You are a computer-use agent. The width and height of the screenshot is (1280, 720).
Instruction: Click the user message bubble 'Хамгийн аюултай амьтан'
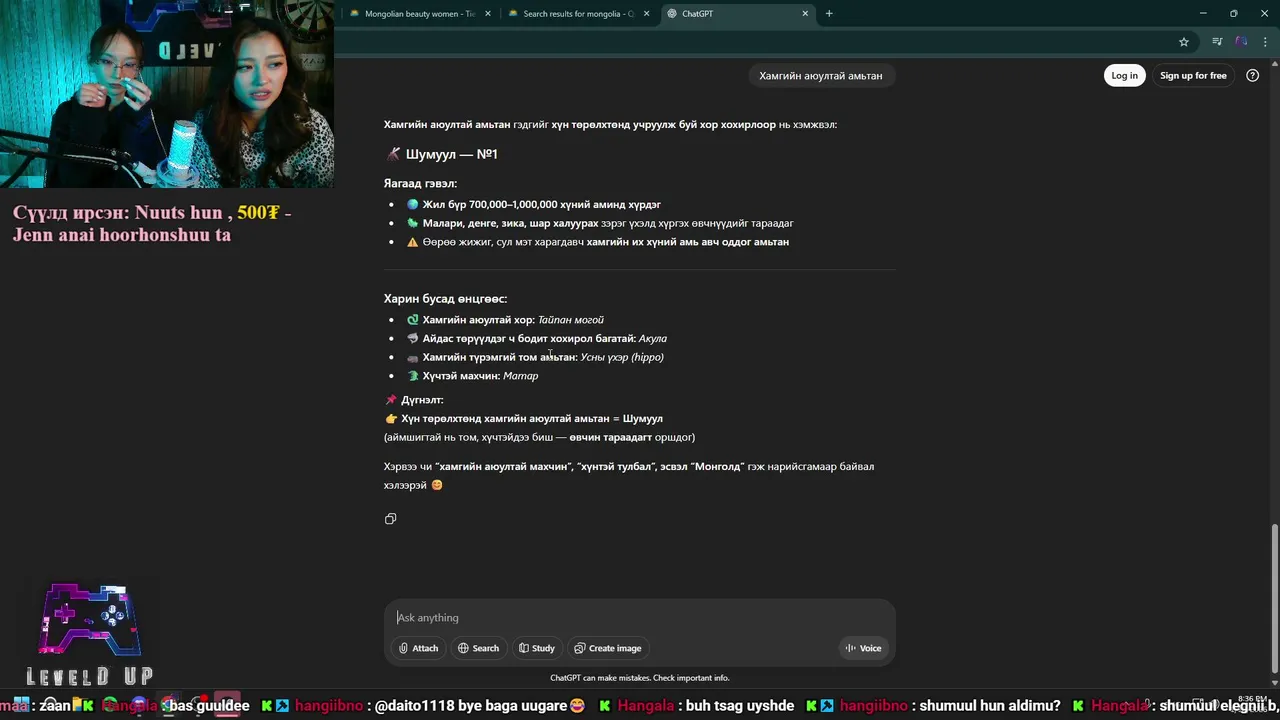(820, 76)
